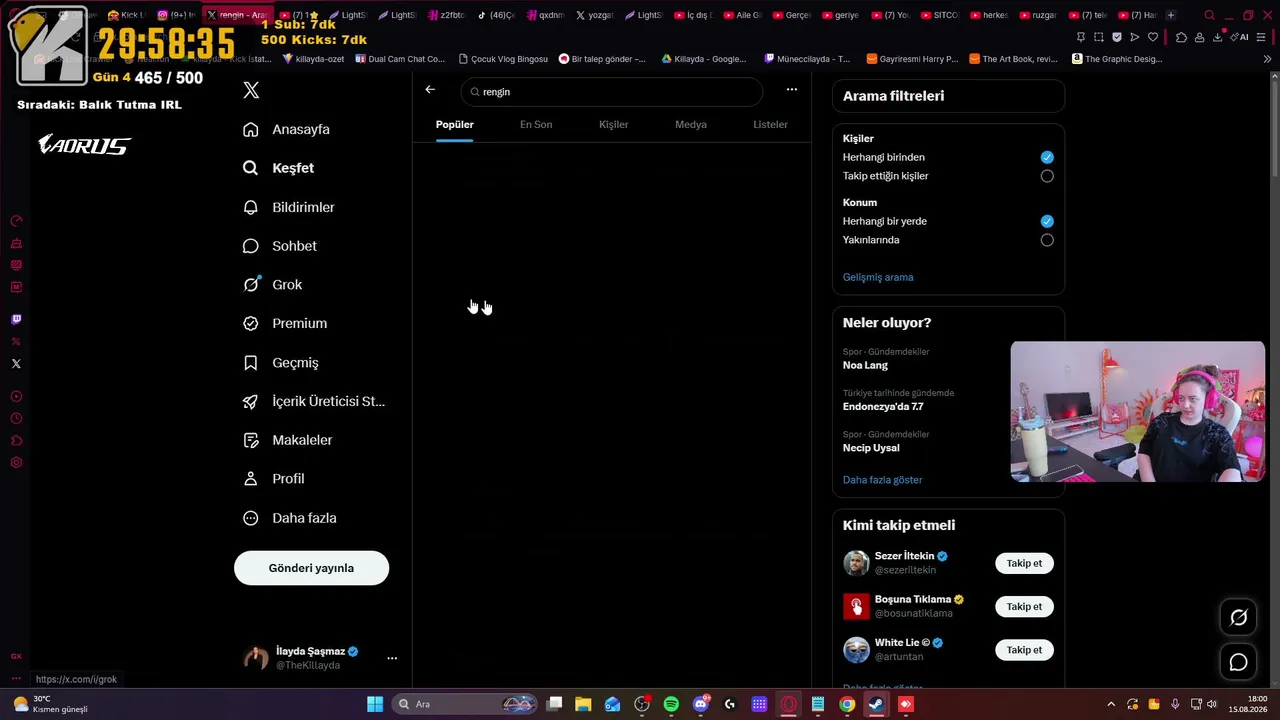The image size is (1280, 720).
Task: Open Daha fazla circle icon
Action: (x=251, y=518)
